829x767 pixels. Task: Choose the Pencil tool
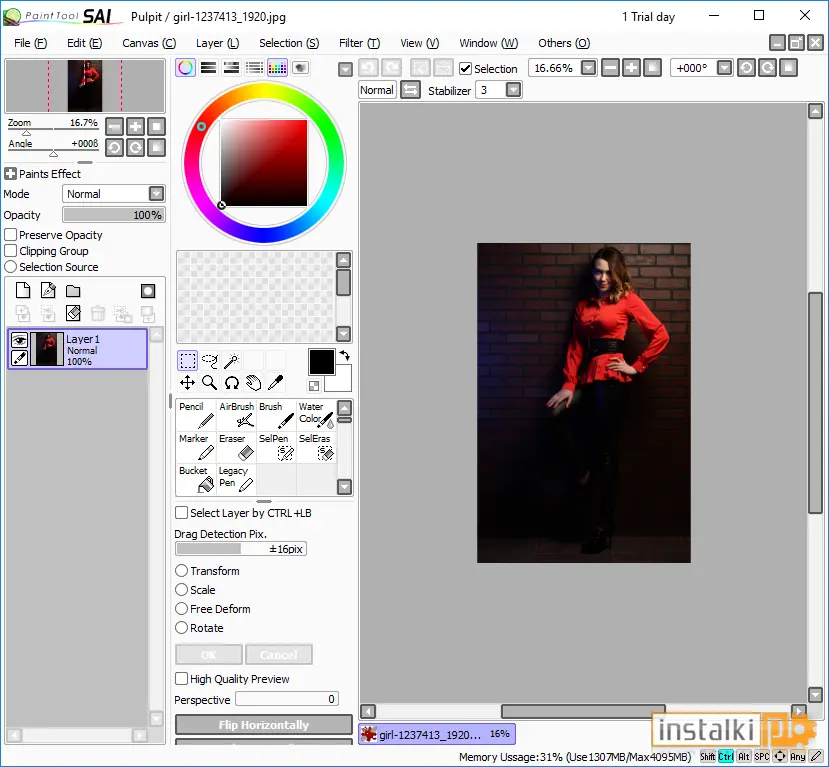pos(196,415)
